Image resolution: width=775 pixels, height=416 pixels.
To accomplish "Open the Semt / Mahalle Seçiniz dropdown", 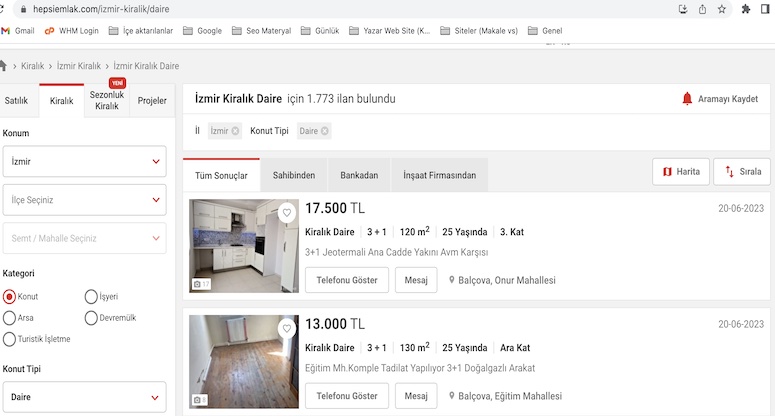I will click(x=85, y=239).
